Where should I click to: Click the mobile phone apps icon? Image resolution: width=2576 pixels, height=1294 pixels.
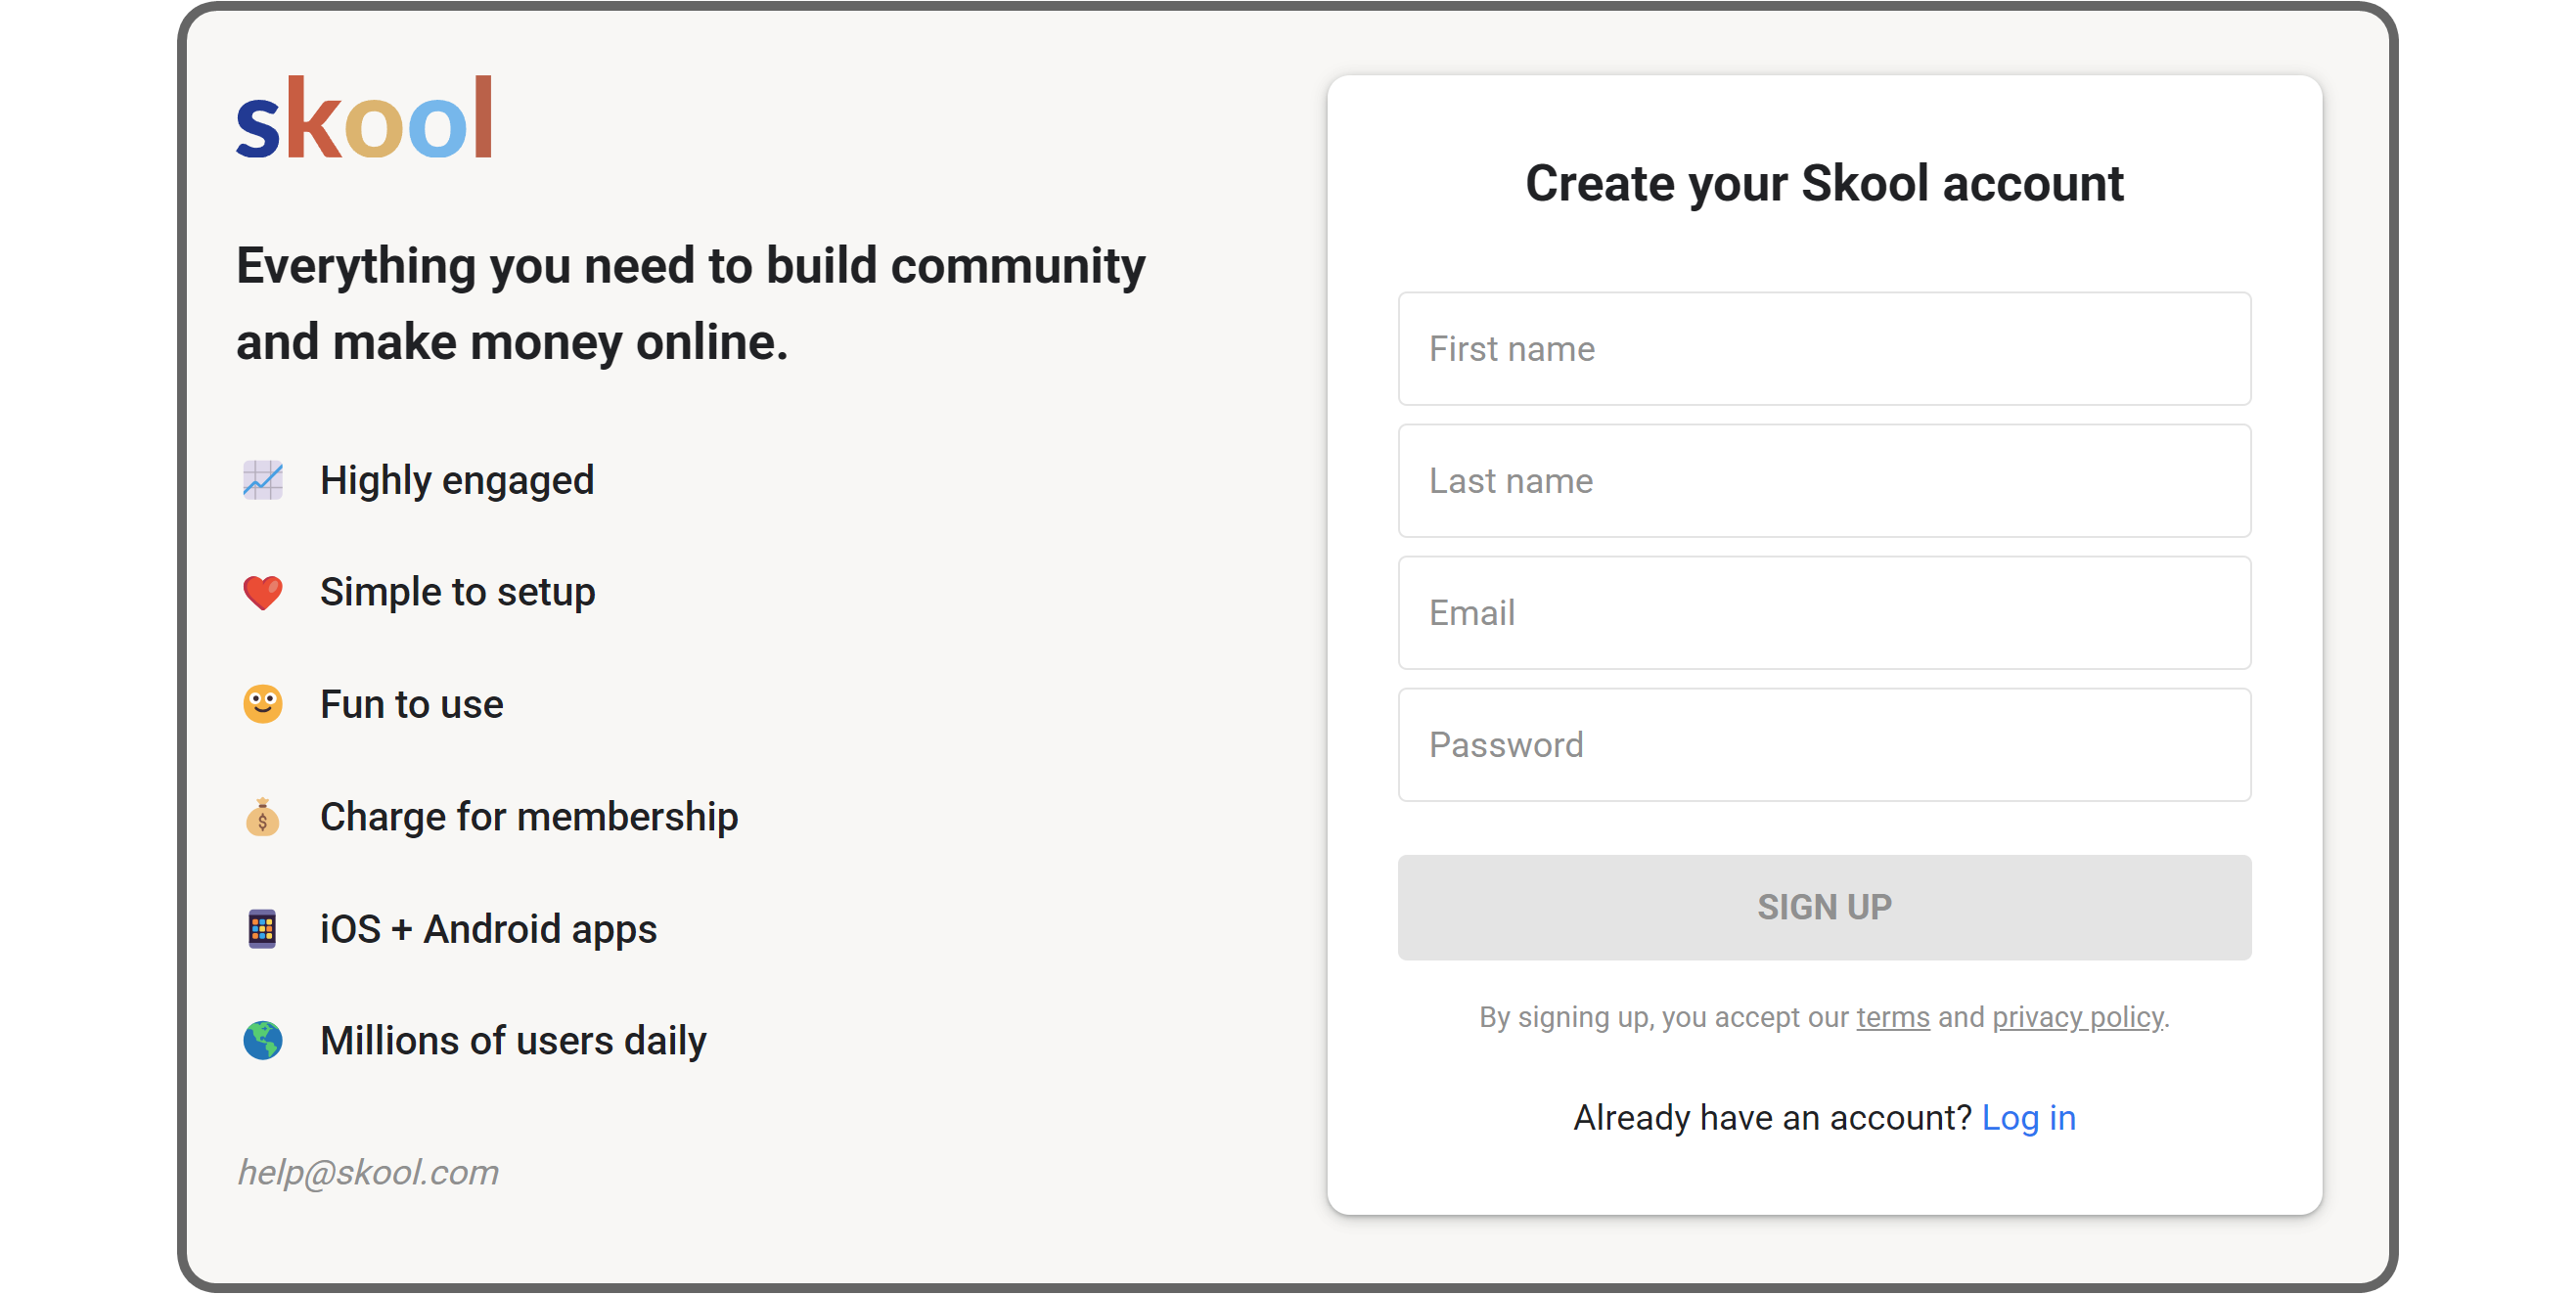point(262,929)
